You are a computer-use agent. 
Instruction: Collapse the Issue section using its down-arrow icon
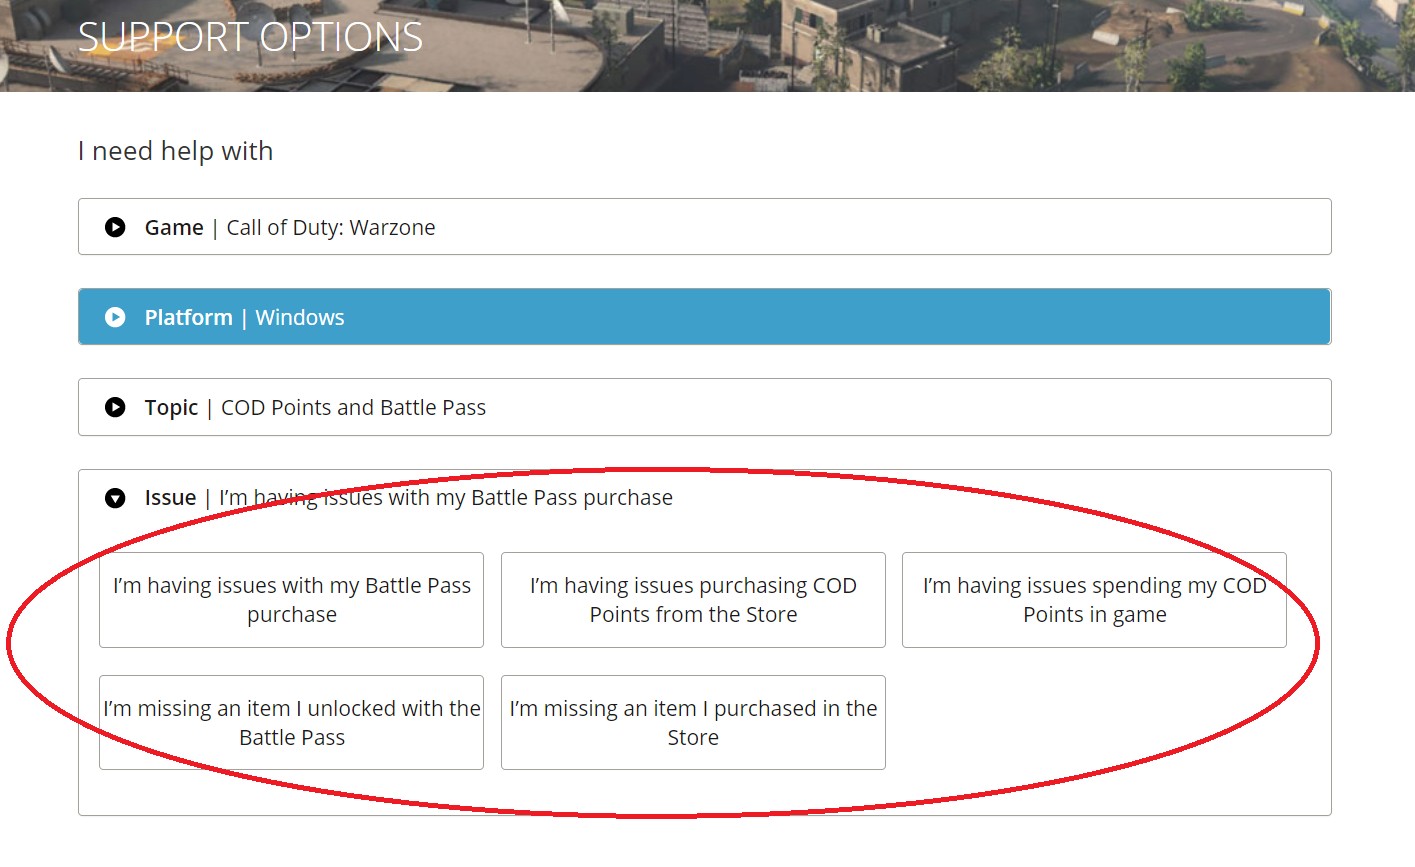click(x=115, y=498)
